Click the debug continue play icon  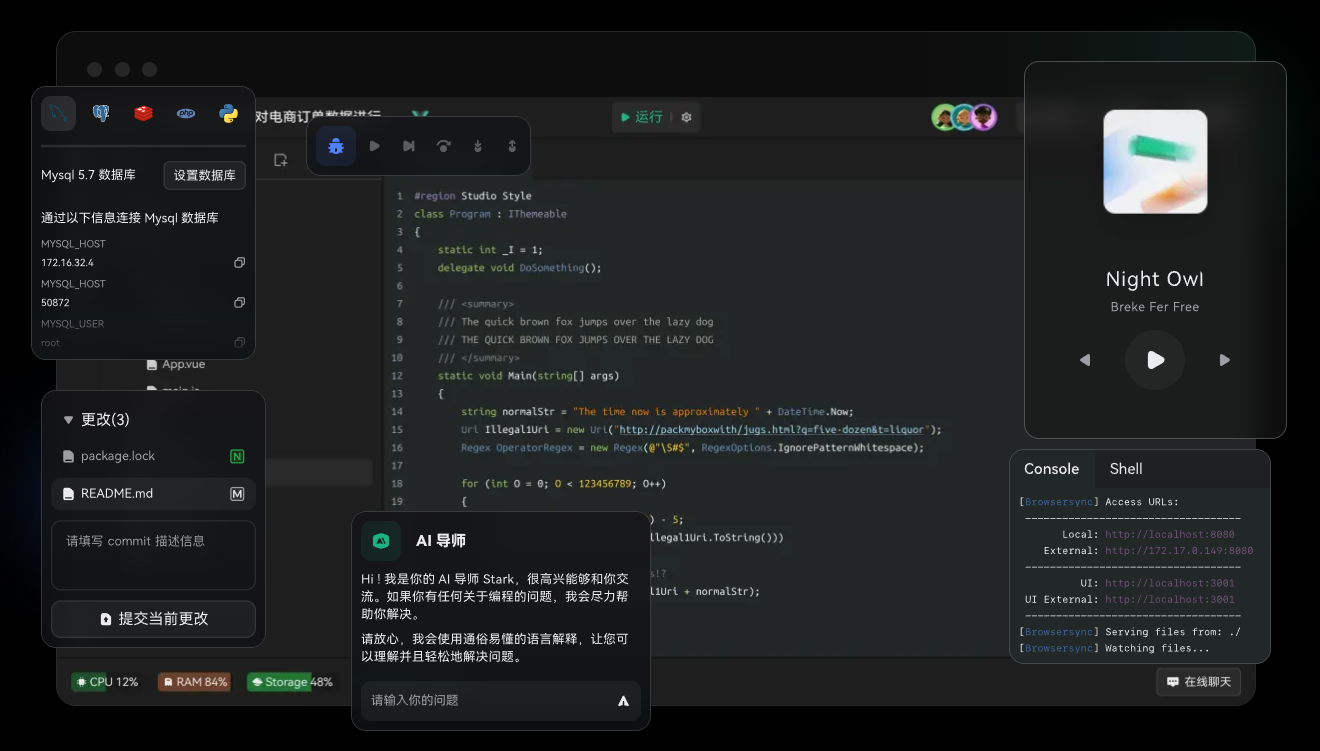point(374,146)
